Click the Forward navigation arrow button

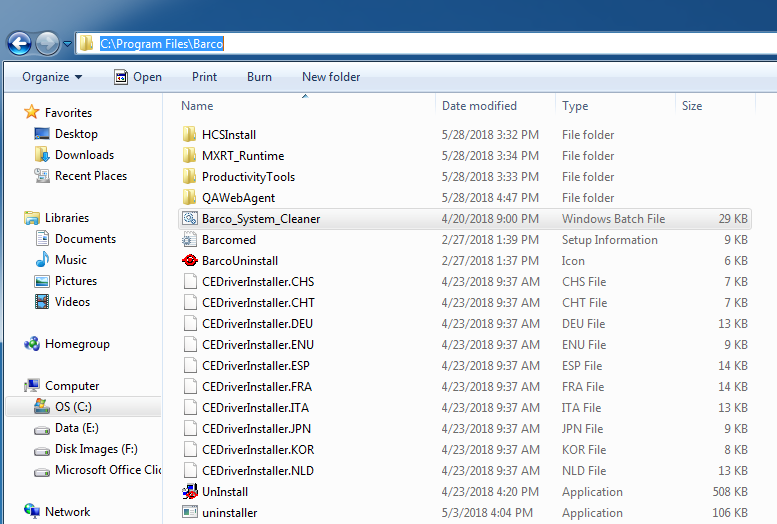[48, 44]
